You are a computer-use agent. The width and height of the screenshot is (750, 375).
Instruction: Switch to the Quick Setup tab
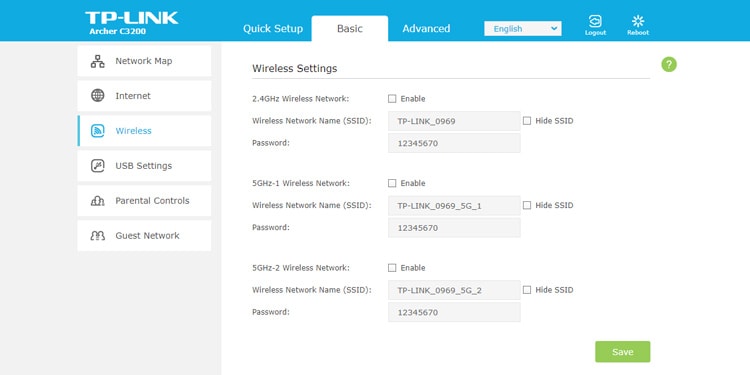click(x=273, y=29)
